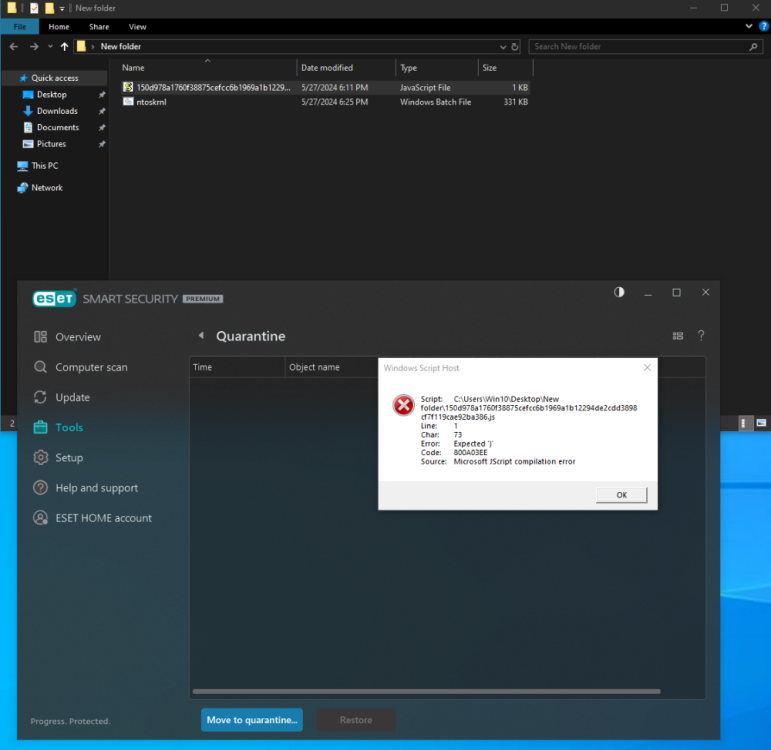The width and height of the screenshot is (771, 750).
Task: Go up one folder level in Explorer
Action: tap(64, 46)
